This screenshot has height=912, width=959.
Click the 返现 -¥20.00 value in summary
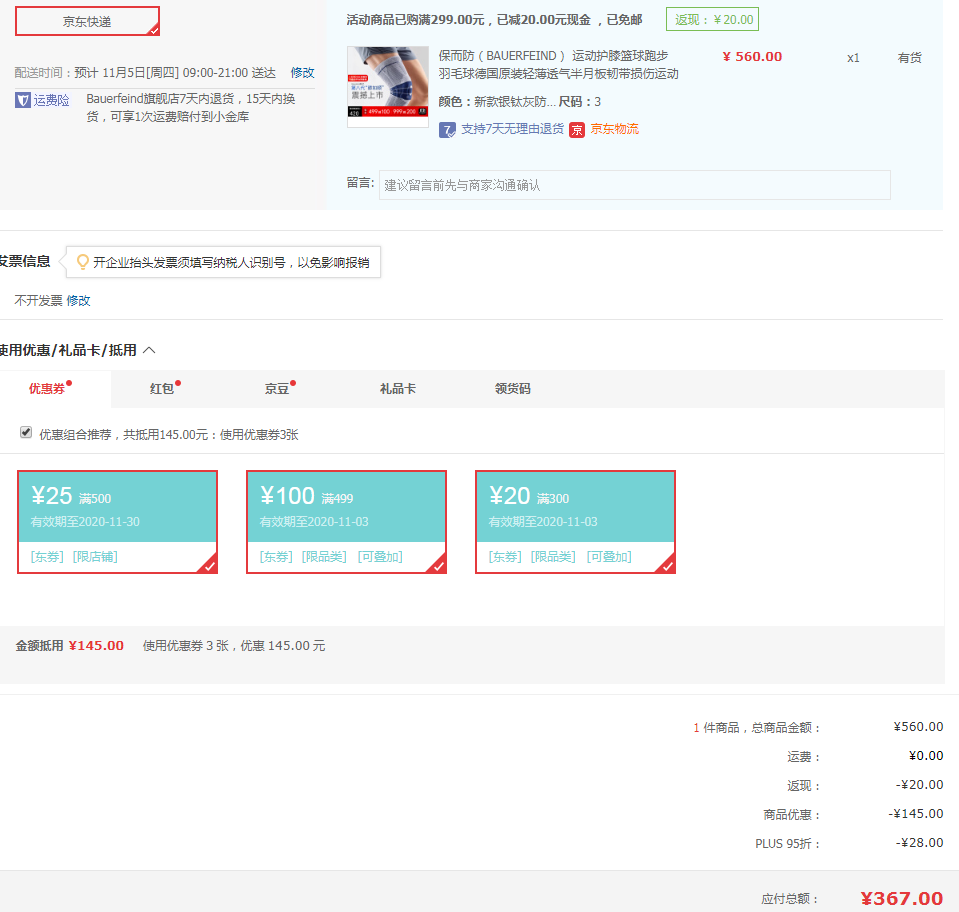[920, 785]
